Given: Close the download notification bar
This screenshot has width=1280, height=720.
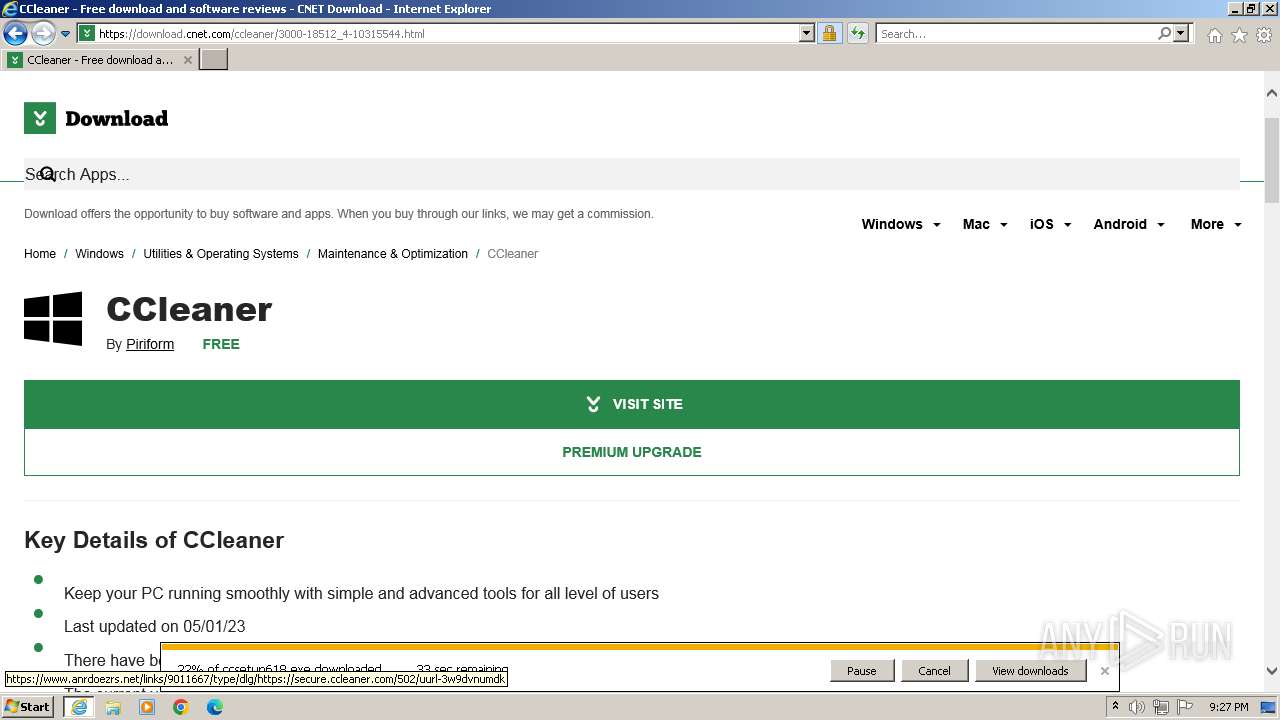Looking at the screenshot, I should click(1104, 671).
